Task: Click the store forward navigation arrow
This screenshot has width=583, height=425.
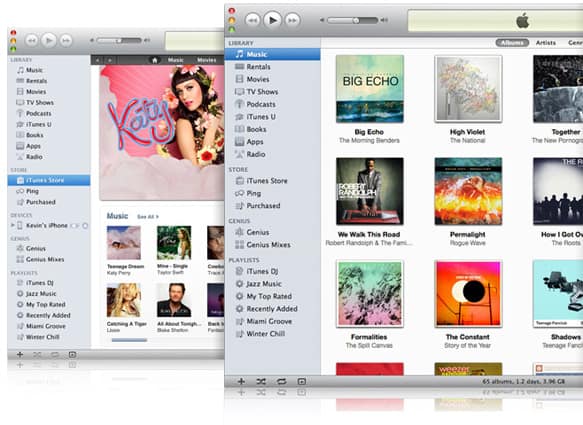Action: pos(110,60)
